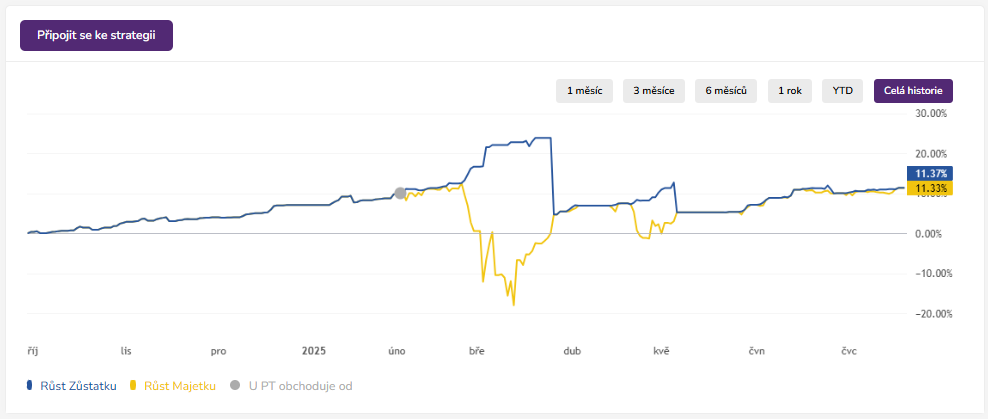Viewport: 988px width, 419px height.
Task: Click the grey circle legend icon
Action: (235, 385)
